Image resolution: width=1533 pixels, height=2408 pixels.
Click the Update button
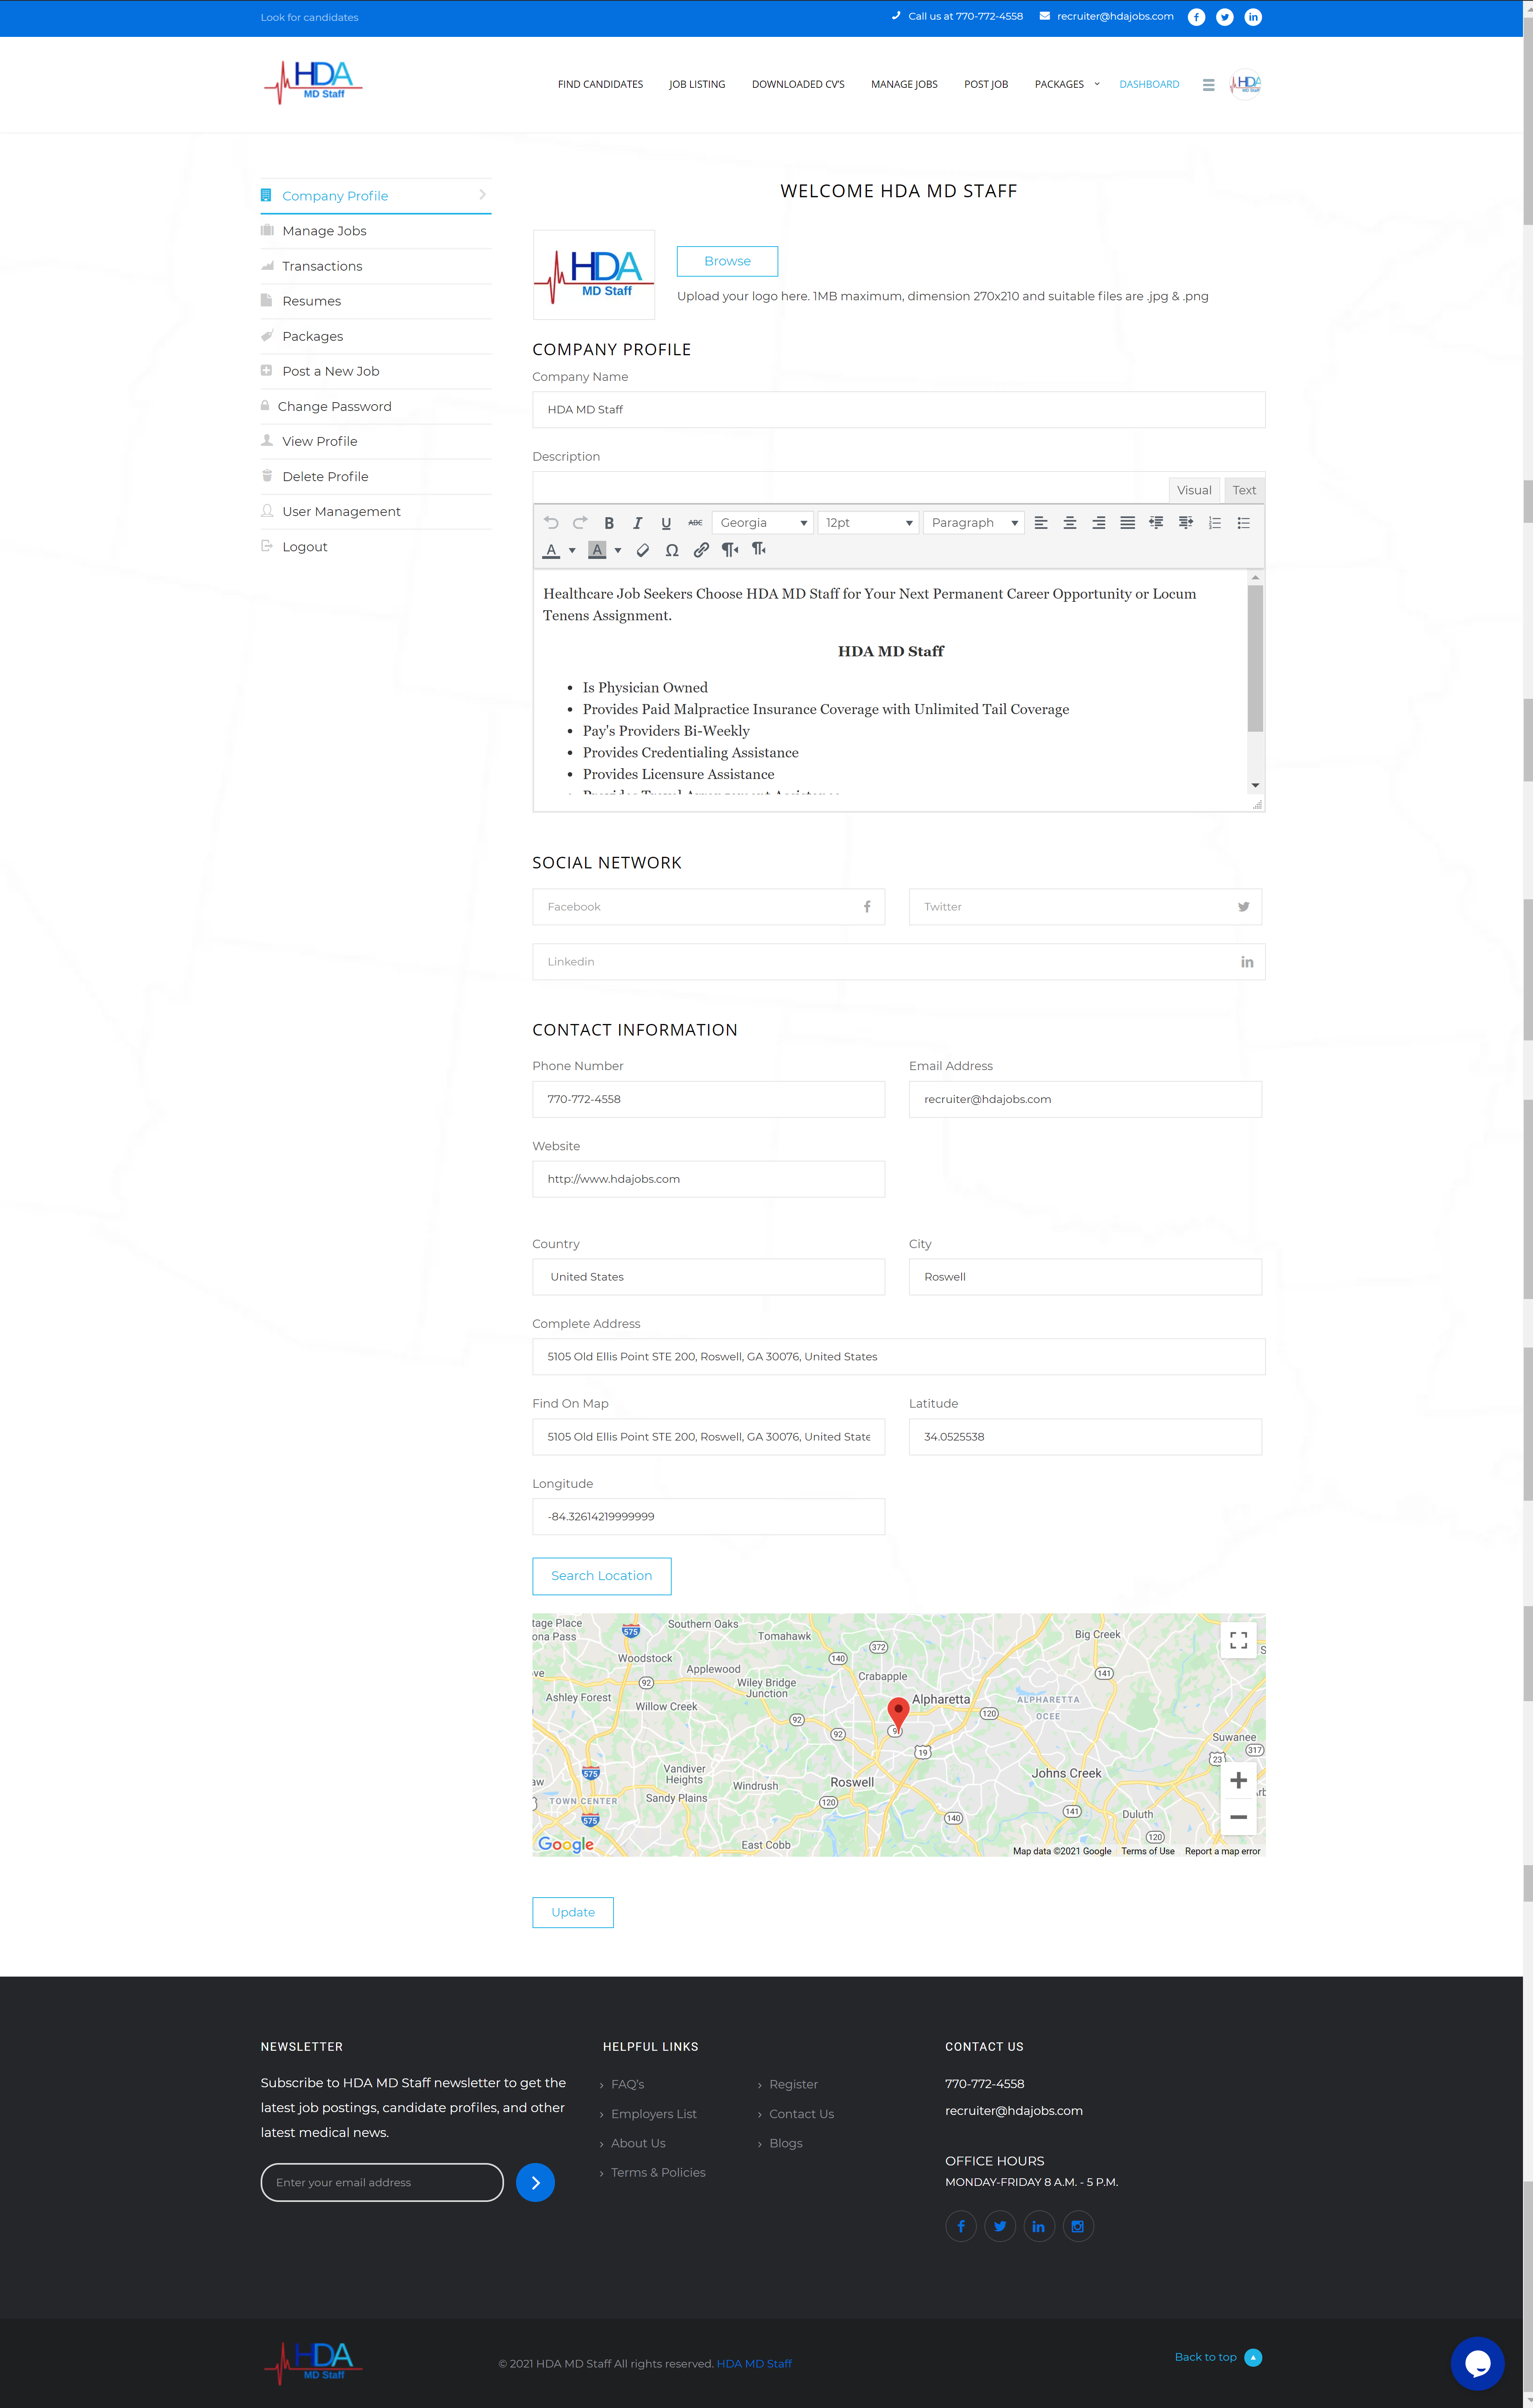[x=573, y=1912]
